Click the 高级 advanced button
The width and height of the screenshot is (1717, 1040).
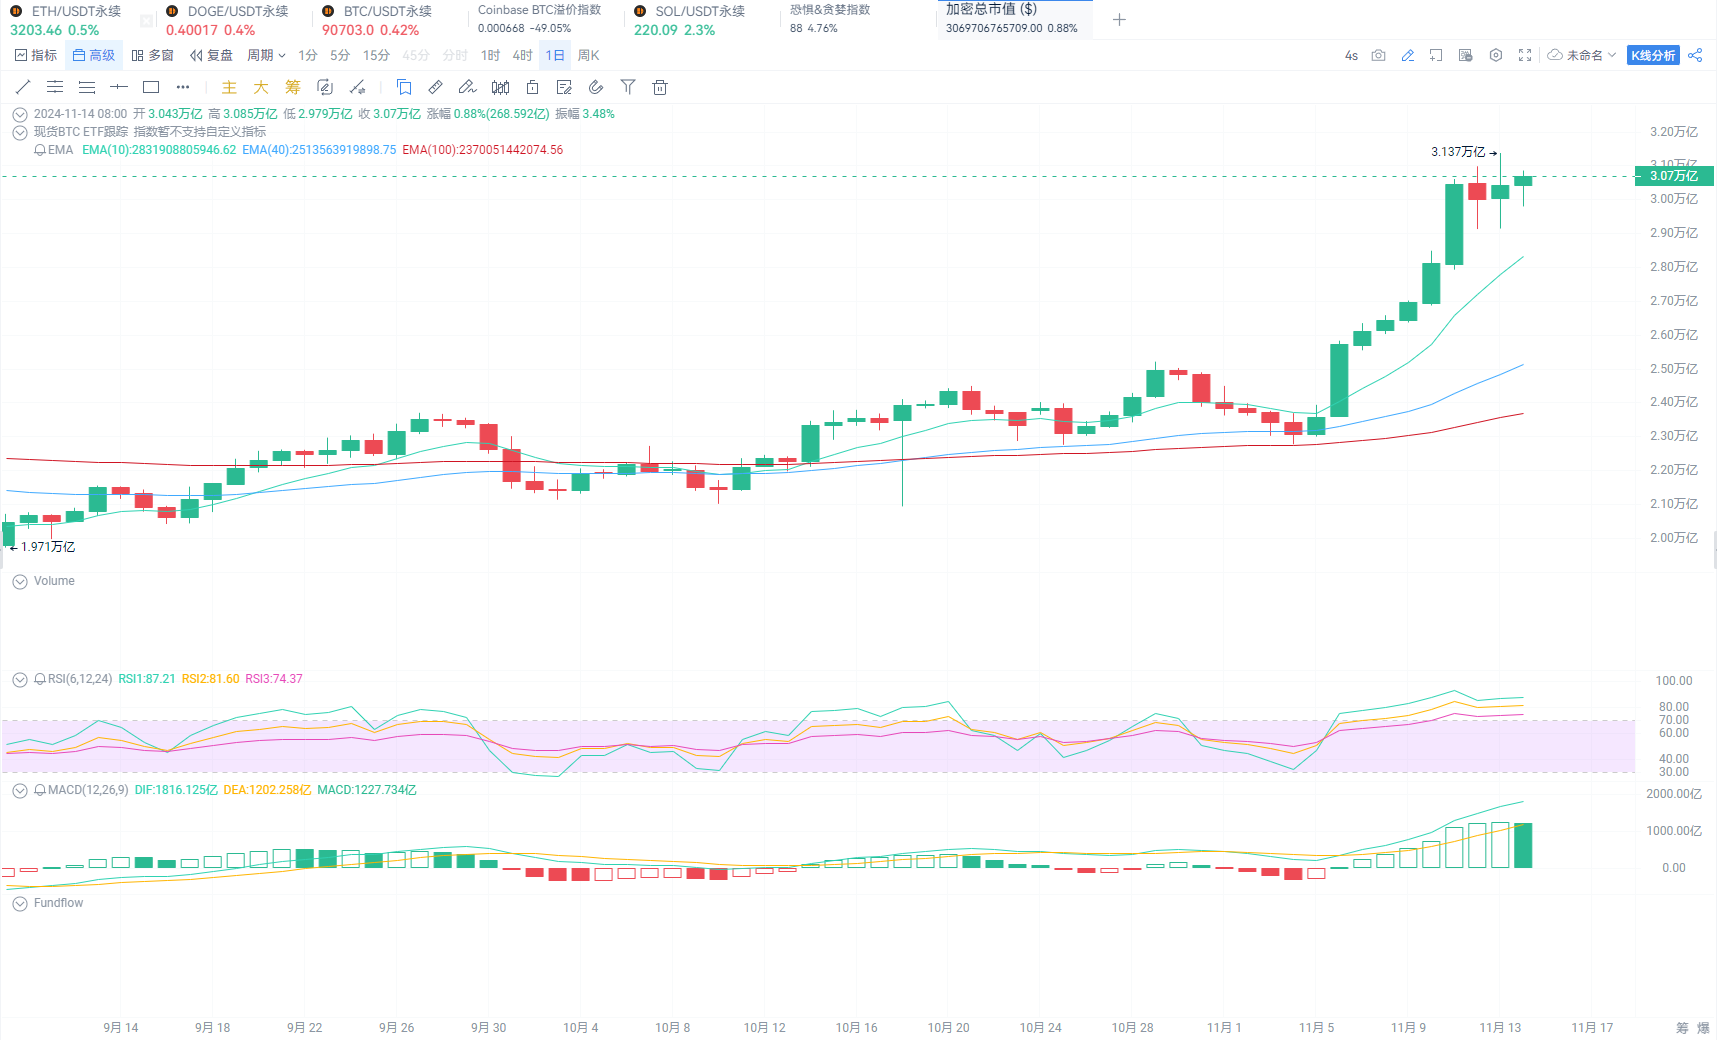click(94, 55)
